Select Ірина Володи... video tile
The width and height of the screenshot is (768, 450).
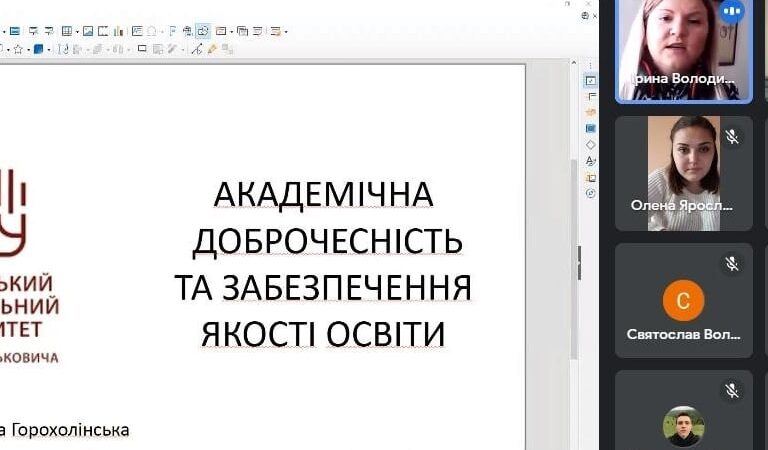coord(684,50)
